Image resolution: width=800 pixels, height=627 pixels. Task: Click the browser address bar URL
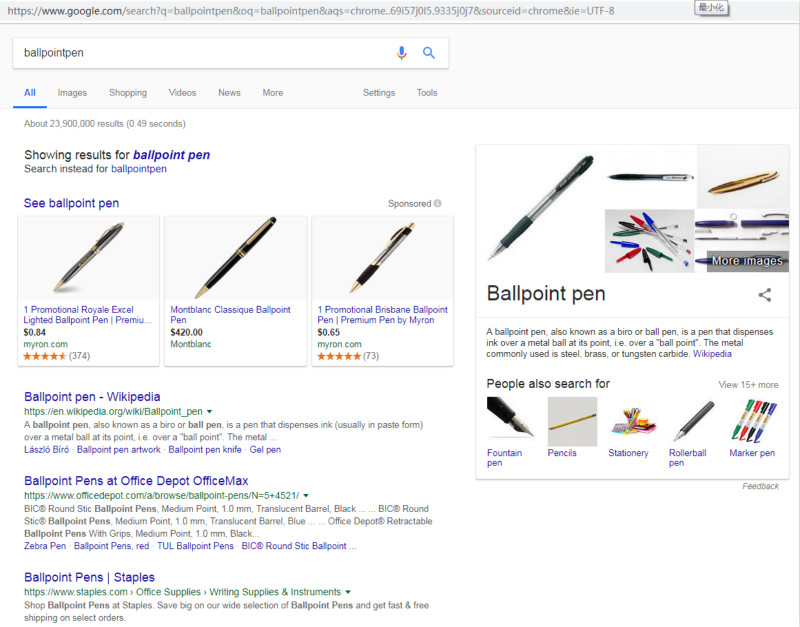pyautogui.click(x=311, y=11)
